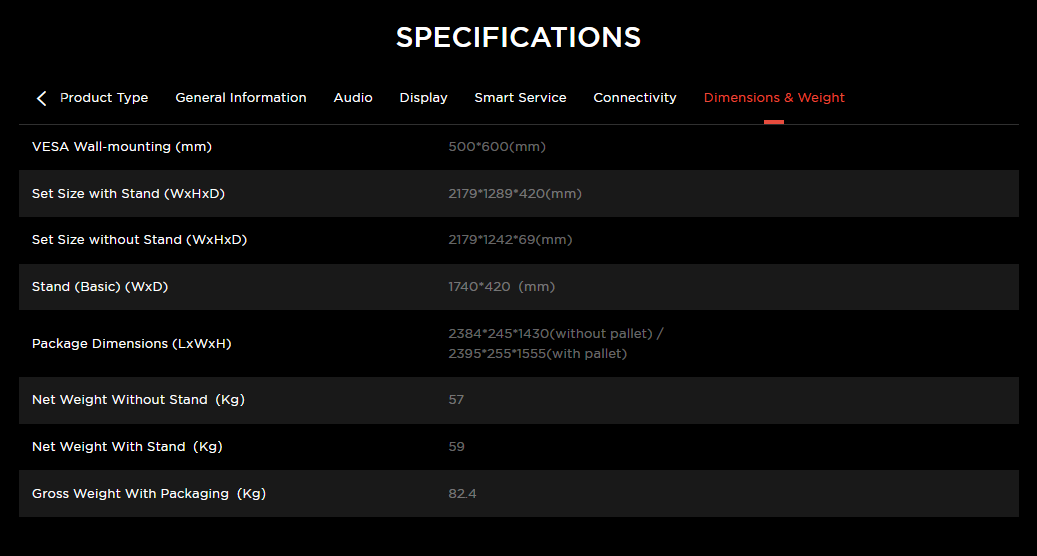Screen dimensions: 1037x556
Task: Switch to the General Information tab
Action: [x=241, y=98]
